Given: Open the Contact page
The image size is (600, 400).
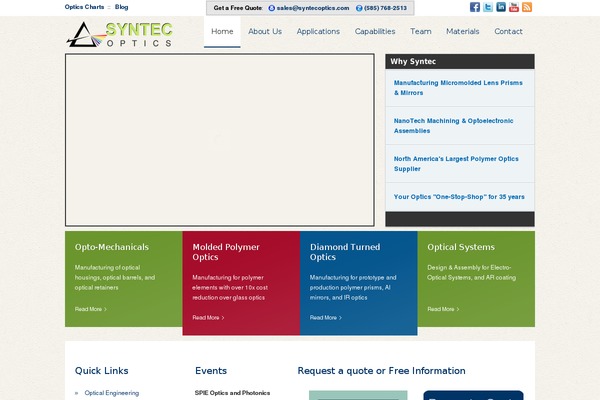Looking at the screenshot, I should [x=508, y=31].
